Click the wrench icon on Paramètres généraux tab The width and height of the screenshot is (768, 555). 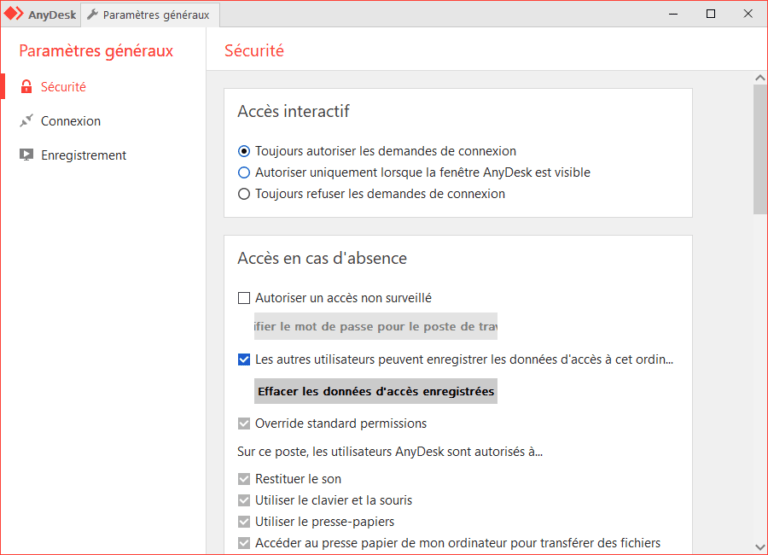coord(93,14)
